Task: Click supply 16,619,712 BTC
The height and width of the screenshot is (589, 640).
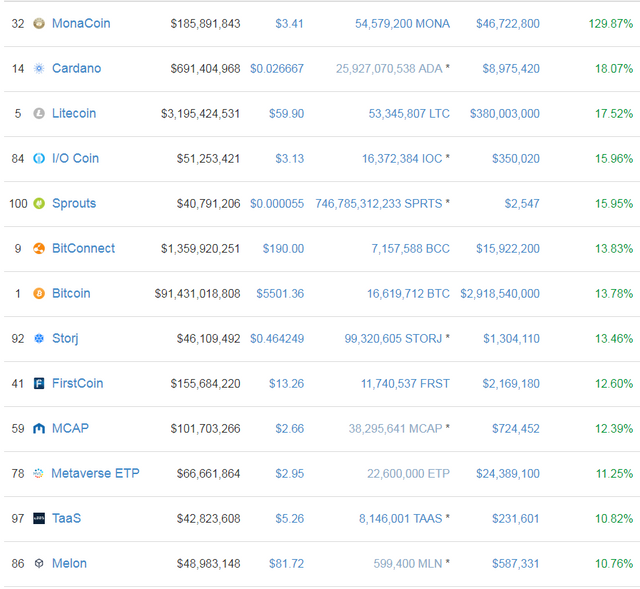Action: click(x=408, y=293)
